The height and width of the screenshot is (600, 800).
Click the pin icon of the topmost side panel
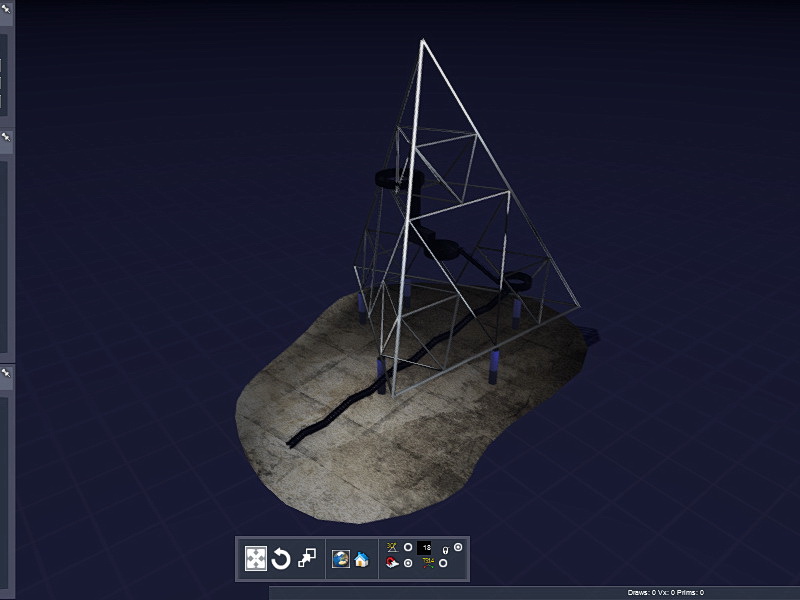6,9
